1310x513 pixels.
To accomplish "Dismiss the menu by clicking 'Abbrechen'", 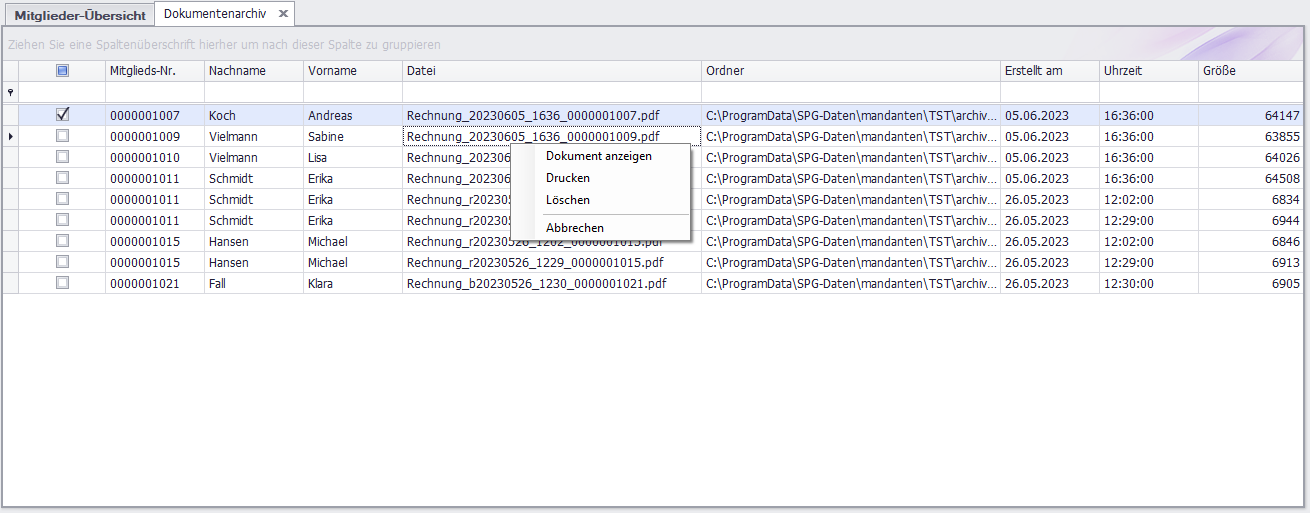I will click(x=574, y=228).
